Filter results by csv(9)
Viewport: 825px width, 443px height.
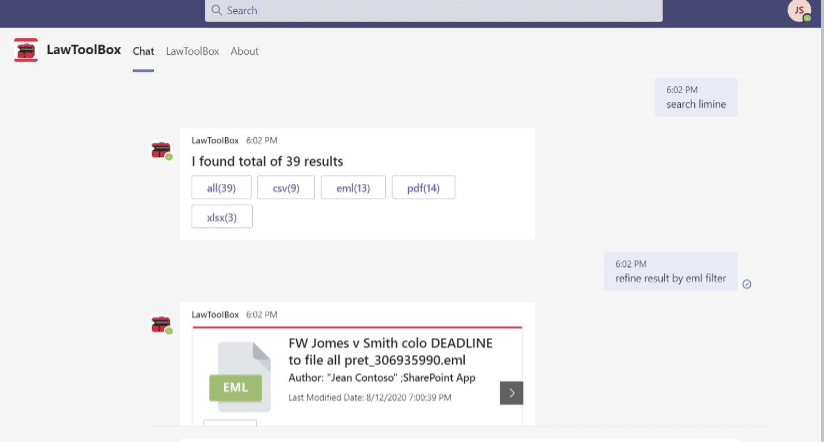(x=286, y=188)
